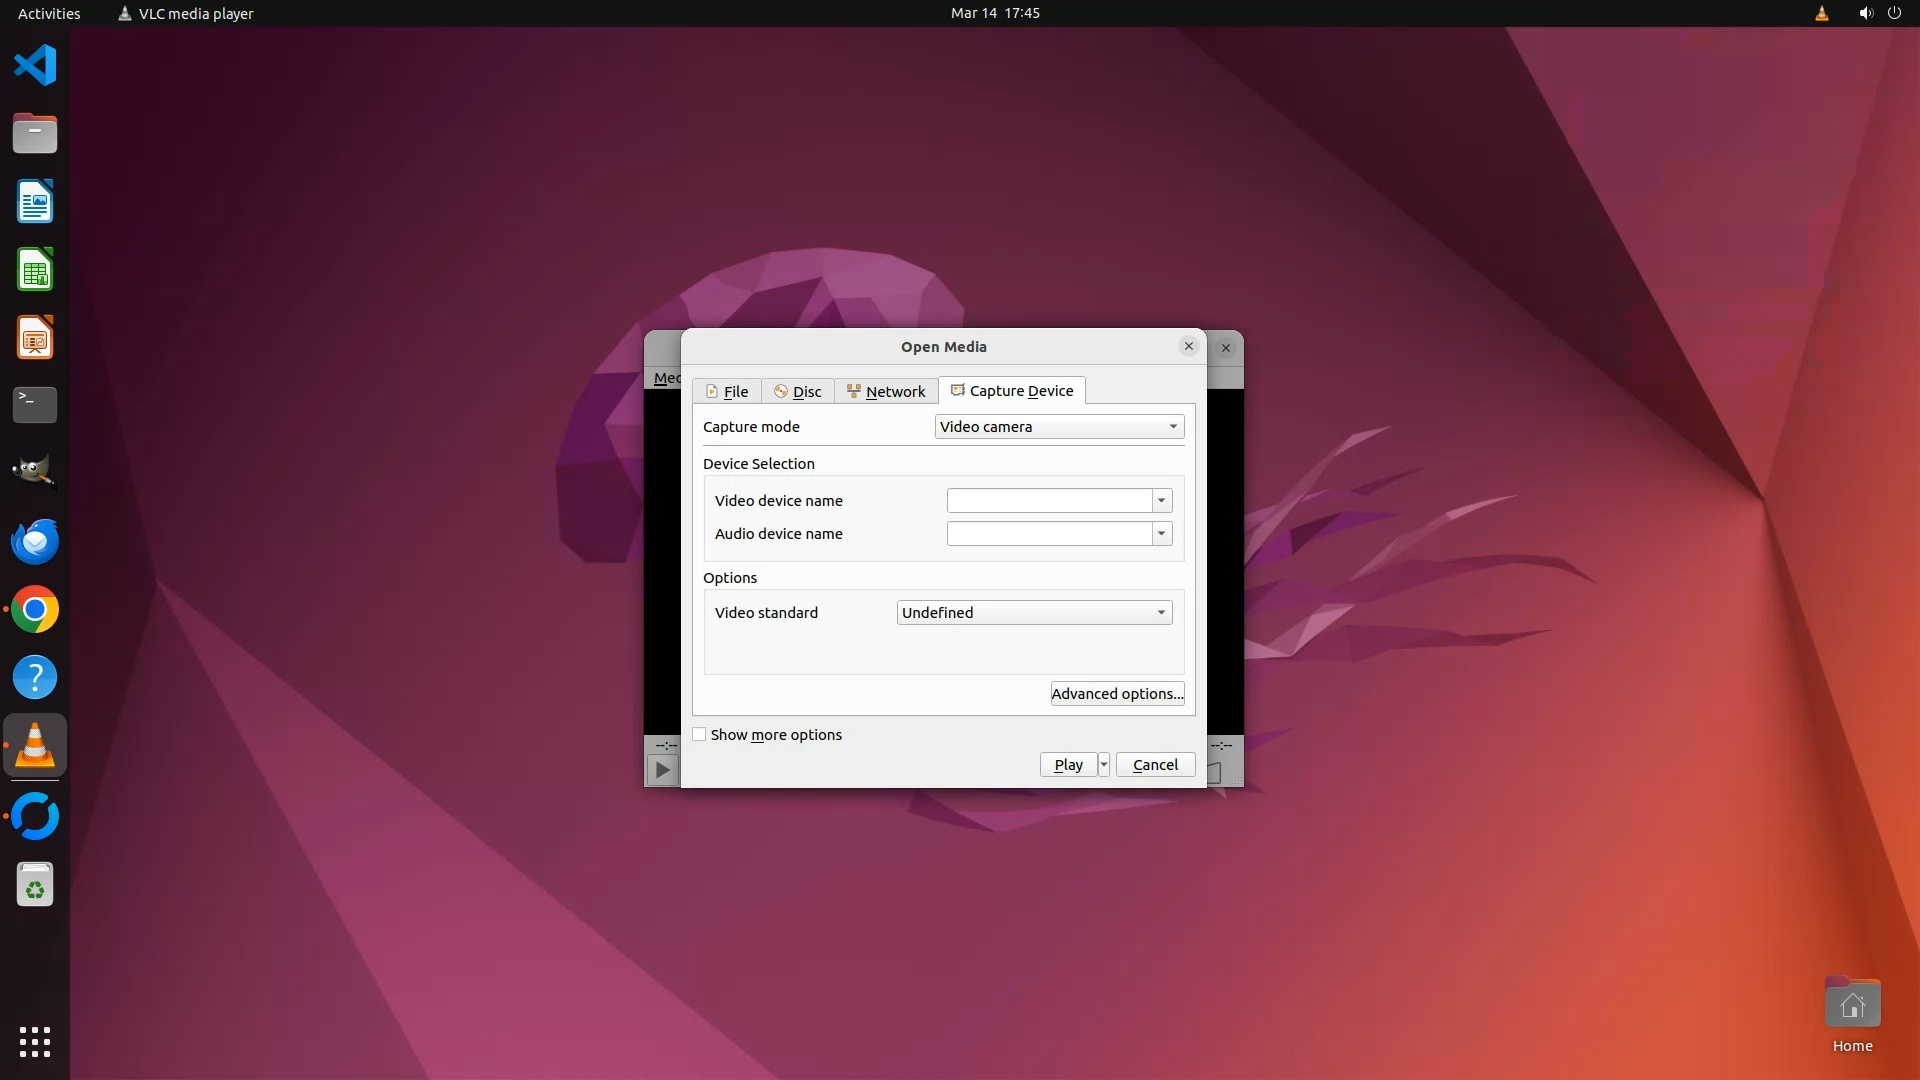This screenshot has height=1080, width=1920.
Task: Open GIMP image editor icon
Action: click(35, 471)
